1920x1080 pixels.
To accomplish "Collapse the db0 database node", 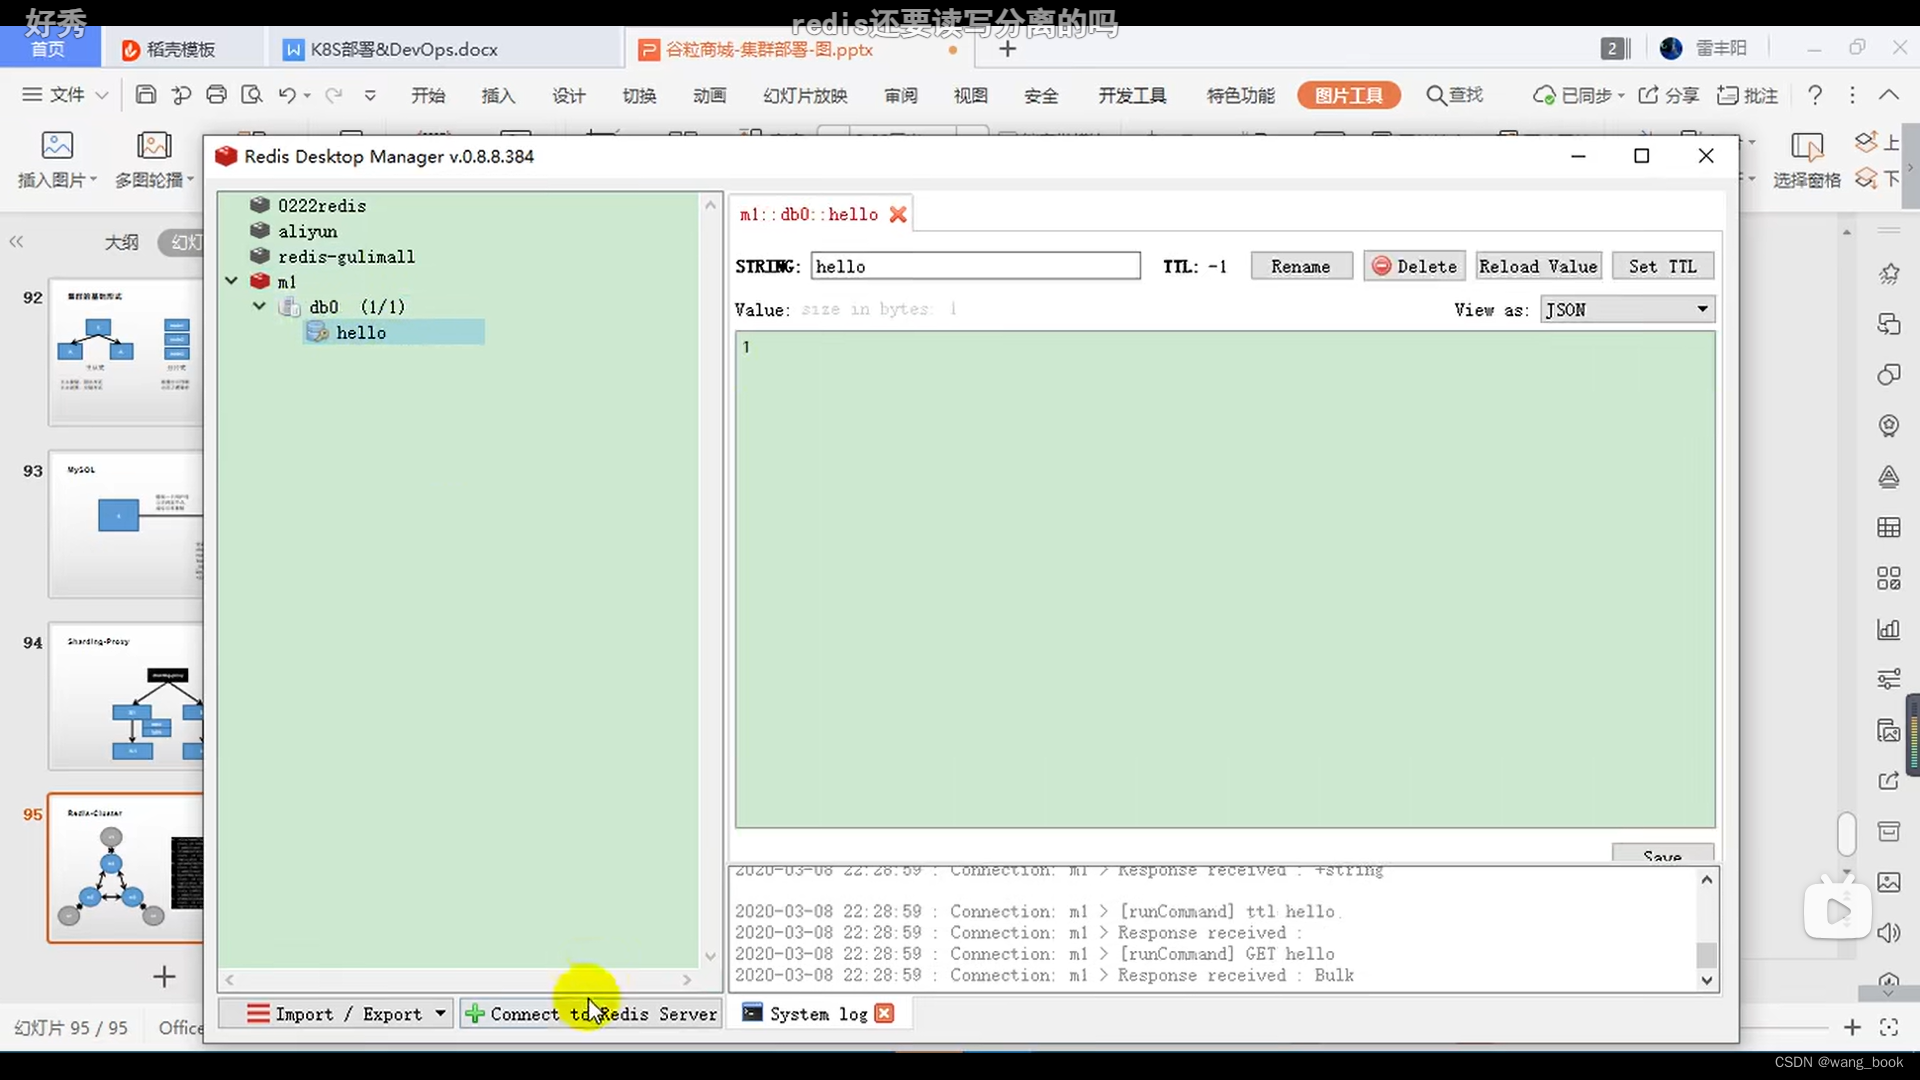I will pyautogui.click(x=259, y=306).
